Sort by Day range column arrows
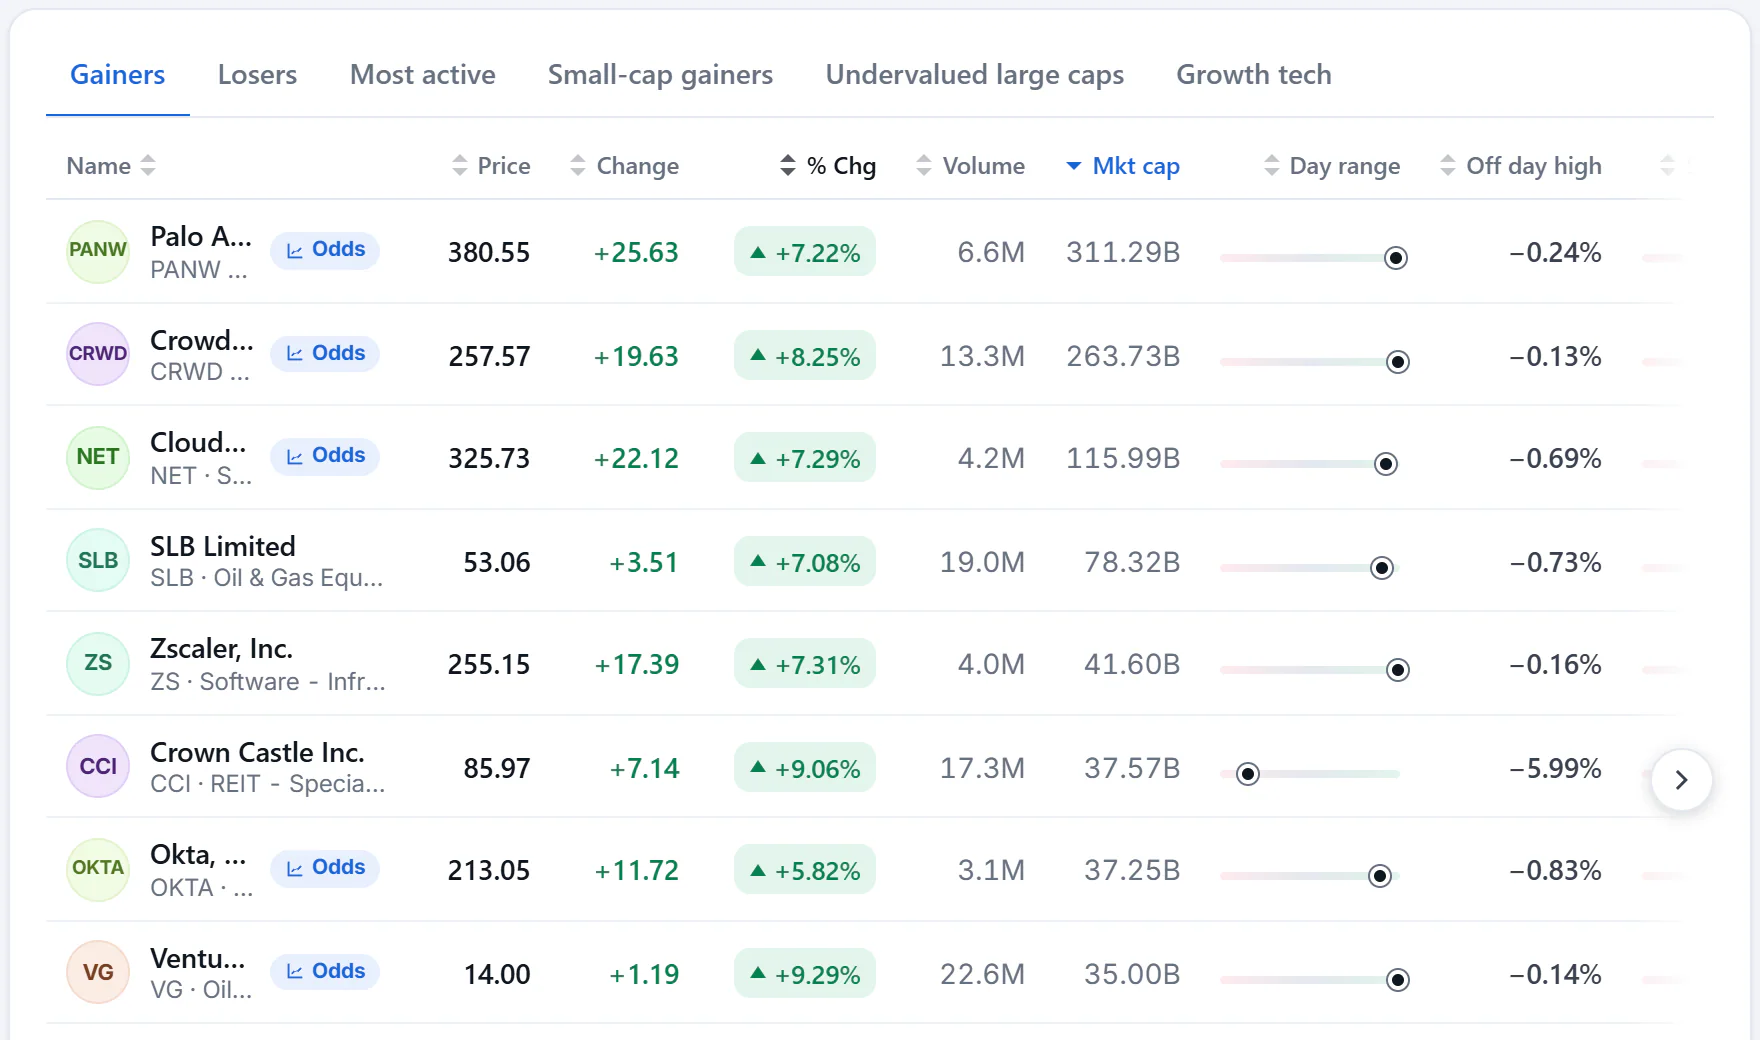Image resolution: width=1760 pixels, height=1040 pixels. [1272, 166]
